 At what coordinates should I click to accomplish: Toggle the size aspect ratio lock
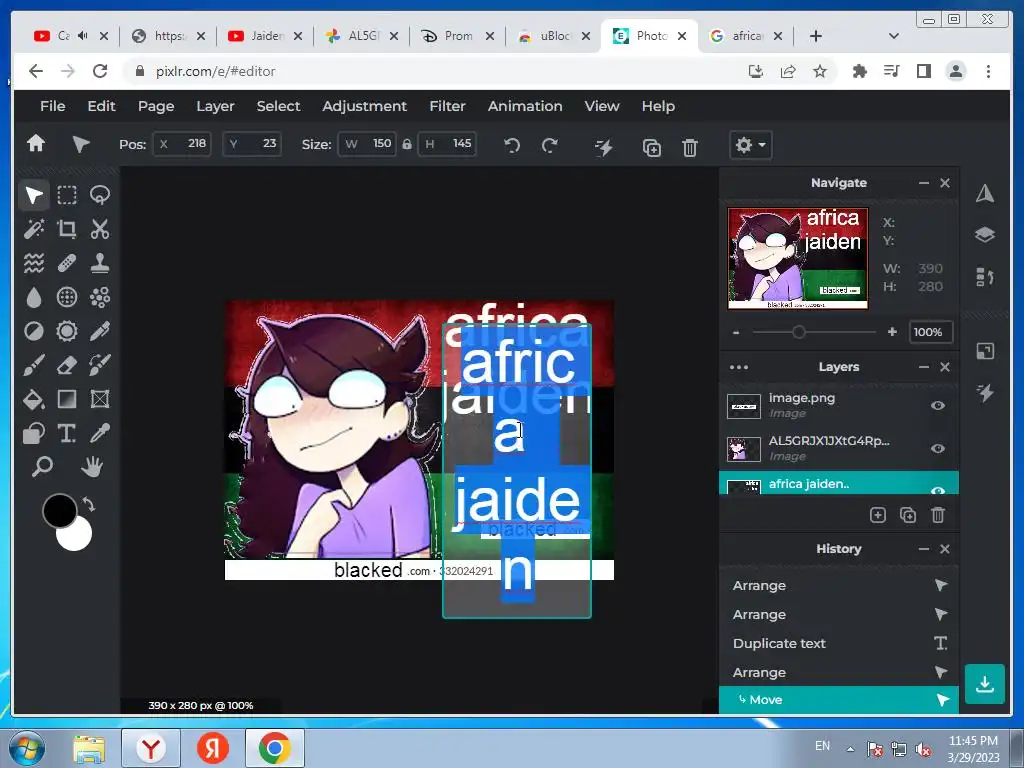(x=407, y=144)
